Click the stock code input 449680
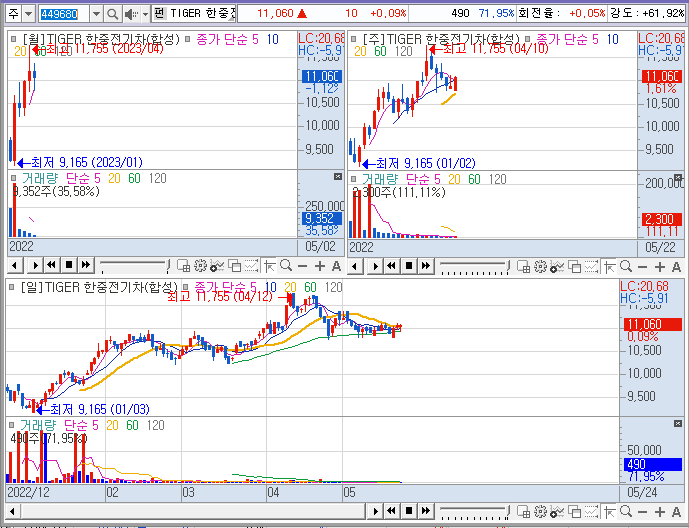The width and height of the screenshot is (689, 528). click(64, 14)
